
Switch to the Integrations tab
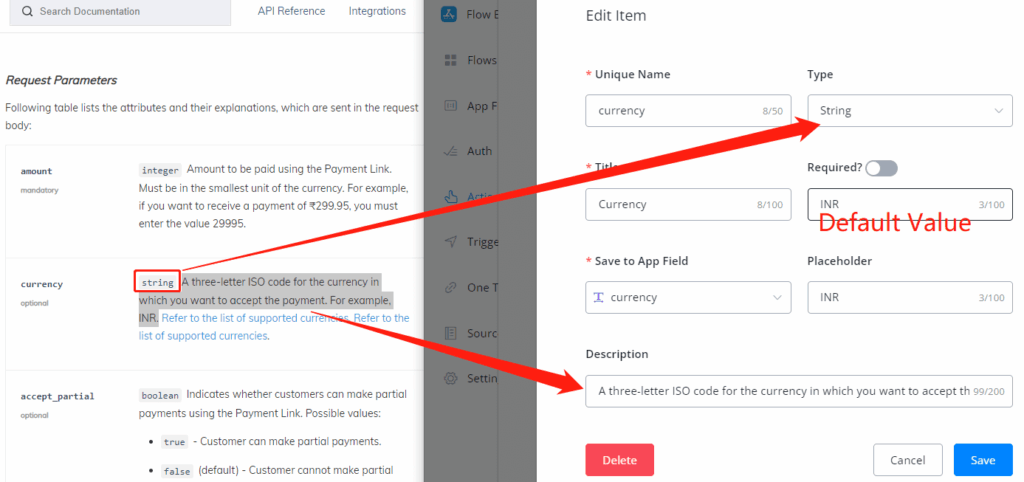pos(377,11)
